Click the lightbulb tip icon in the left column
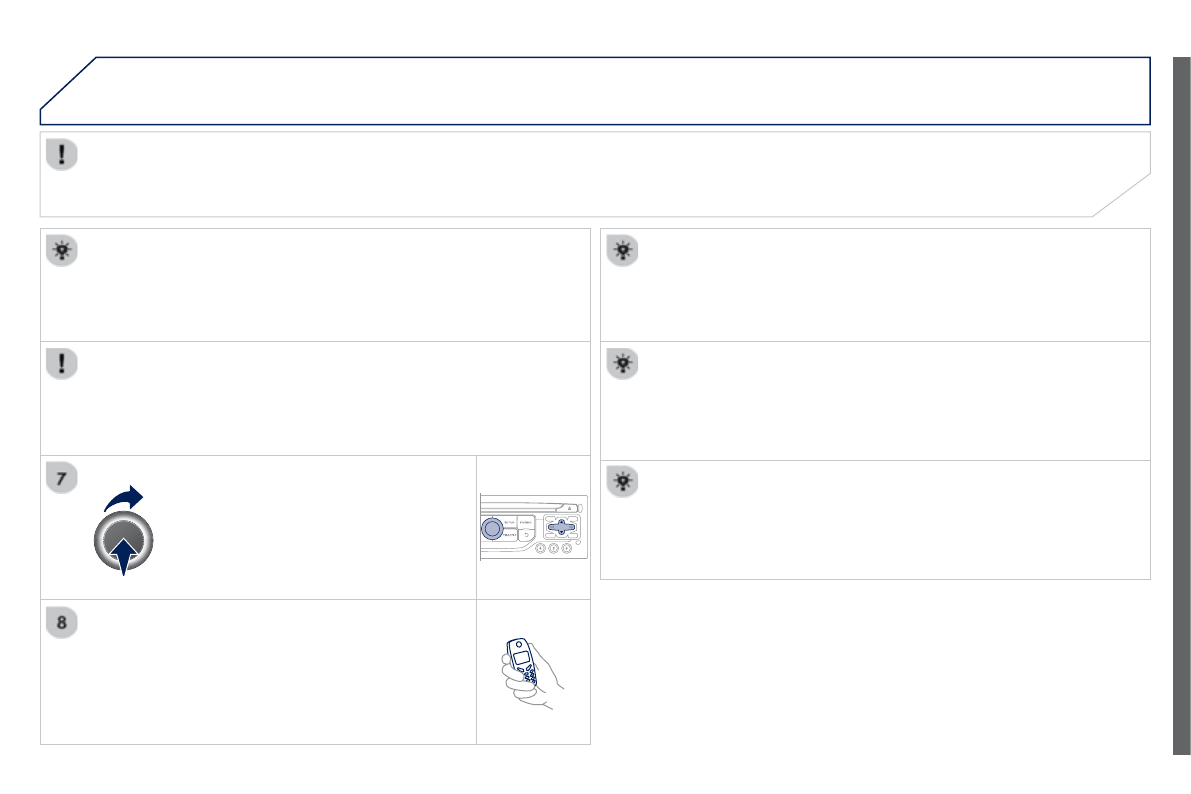Screen dimensions: 1191x794 61,251
